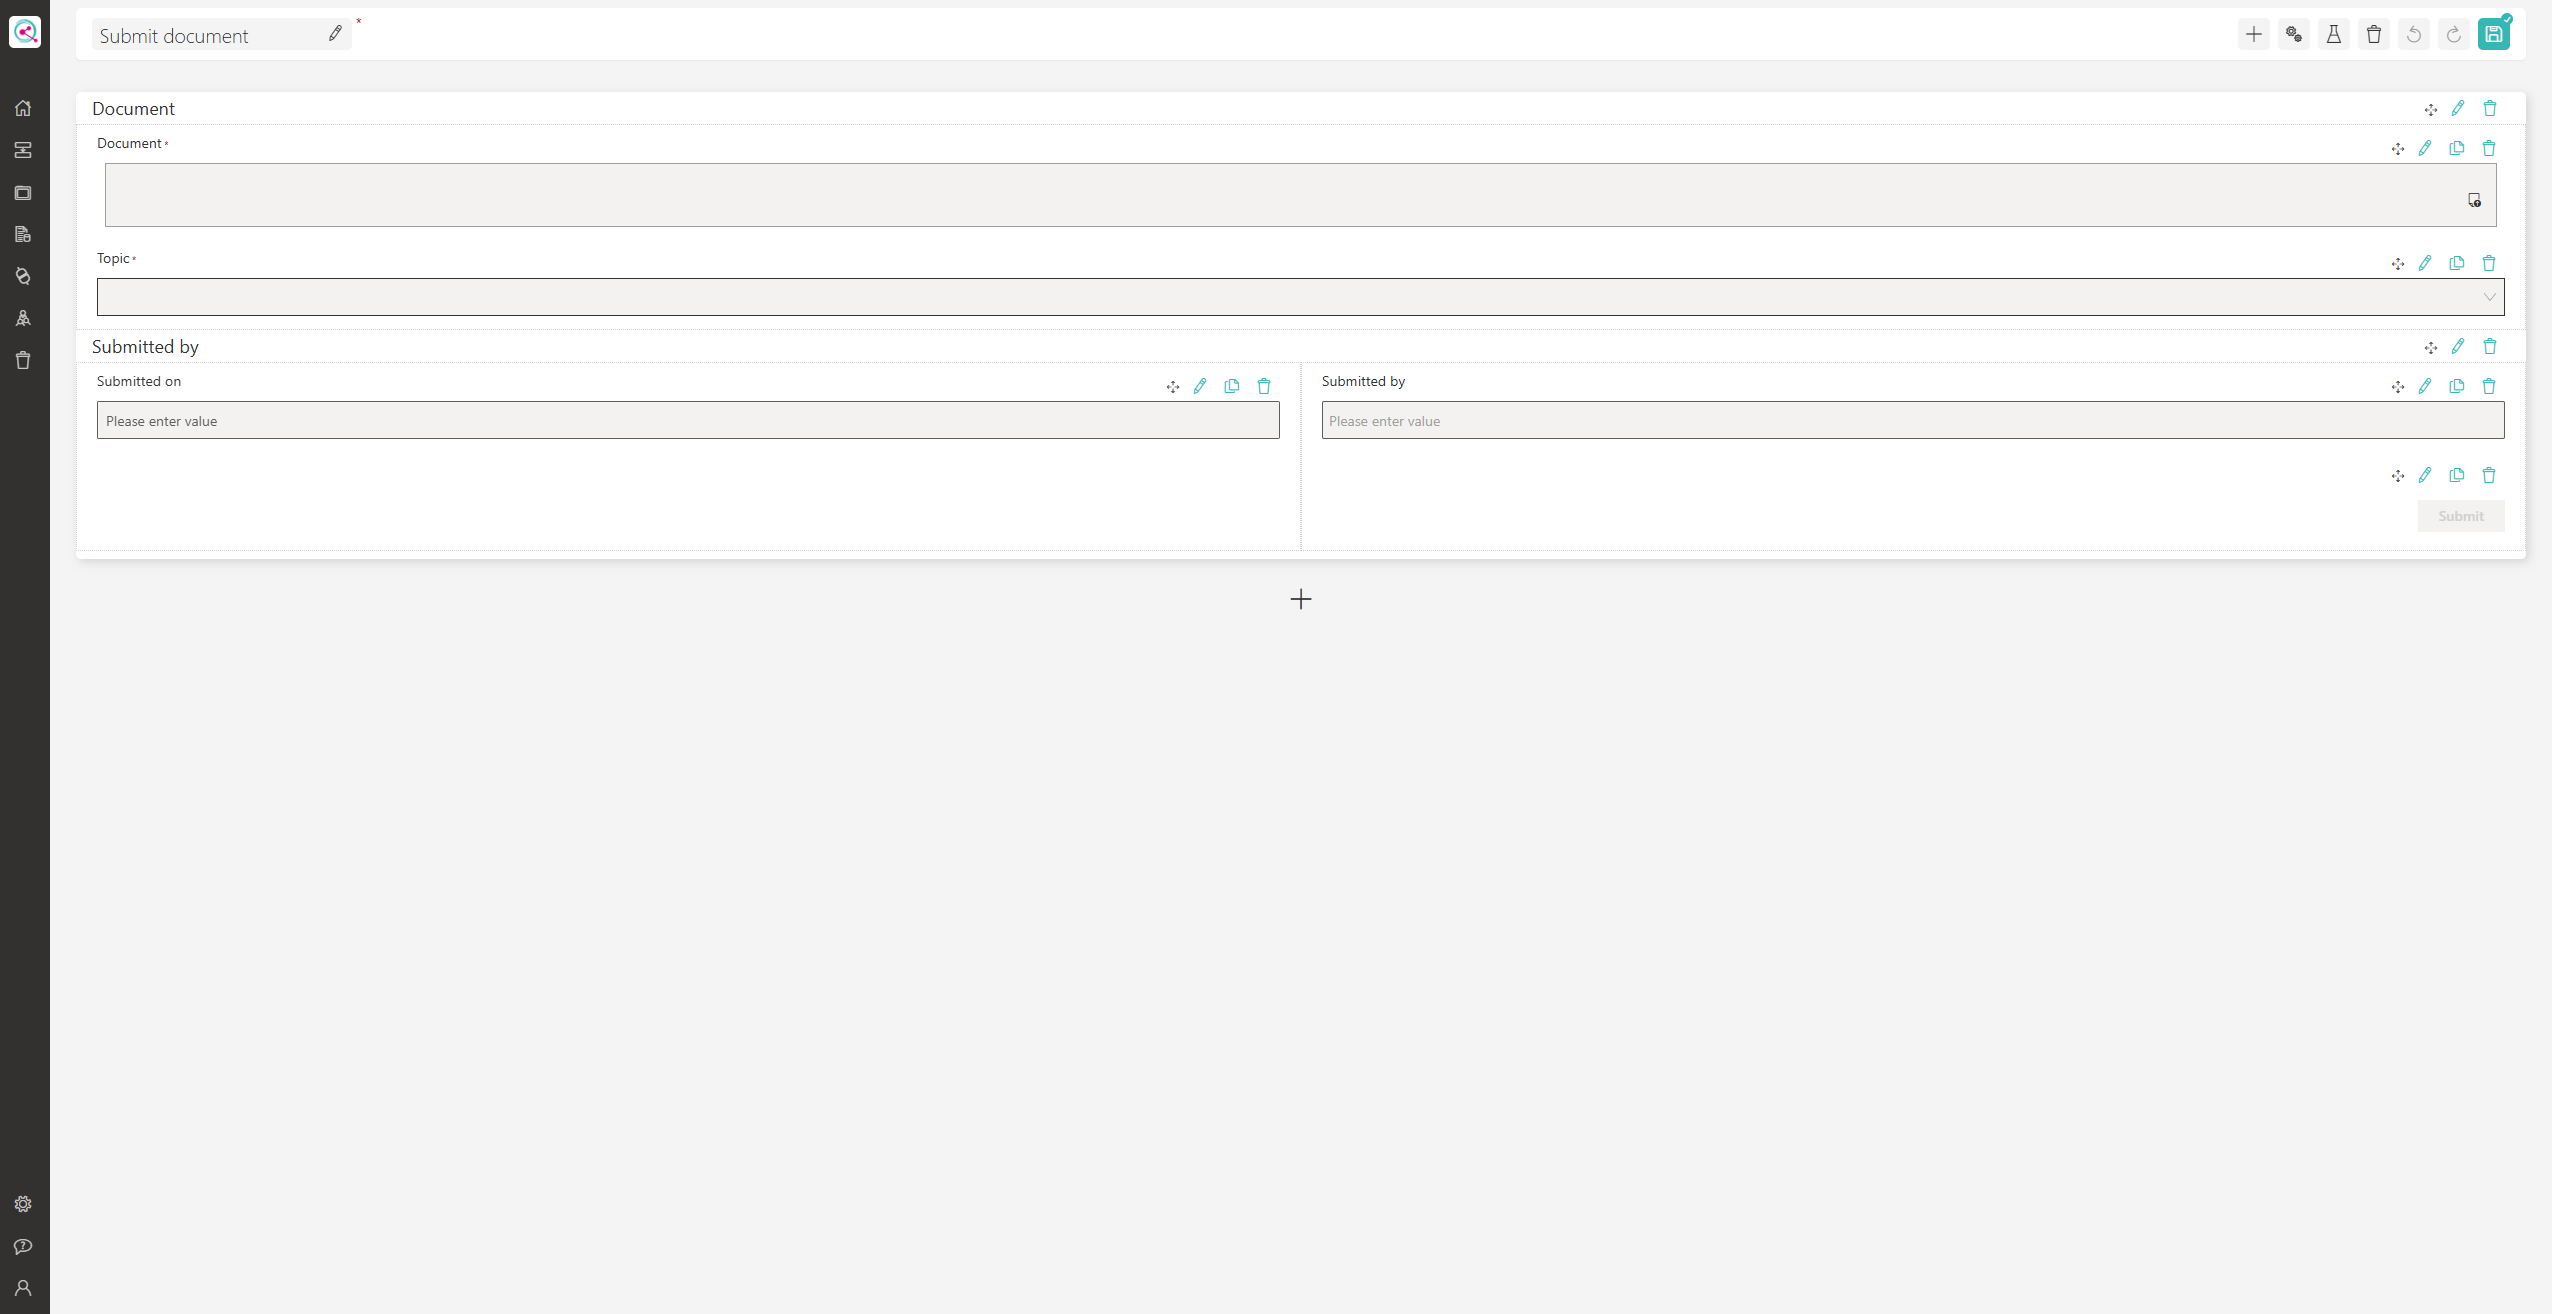Open the user profile icon at sidebar bottom
The image size is (2552, 1314).
pos(23,1288)
